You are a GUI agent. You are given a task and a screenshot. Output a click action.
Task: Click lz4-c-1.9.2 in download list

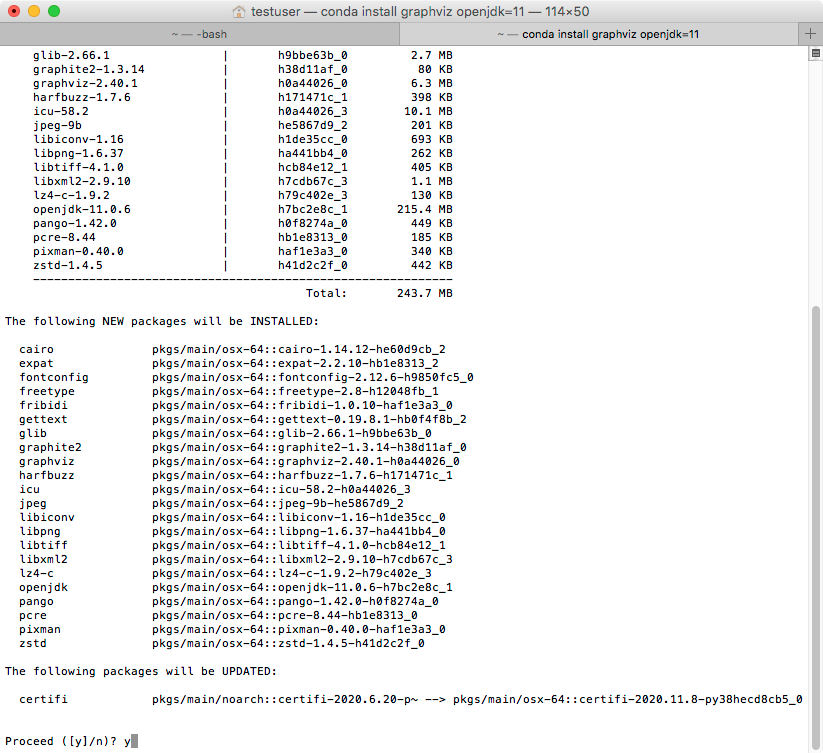click(71, 195)
